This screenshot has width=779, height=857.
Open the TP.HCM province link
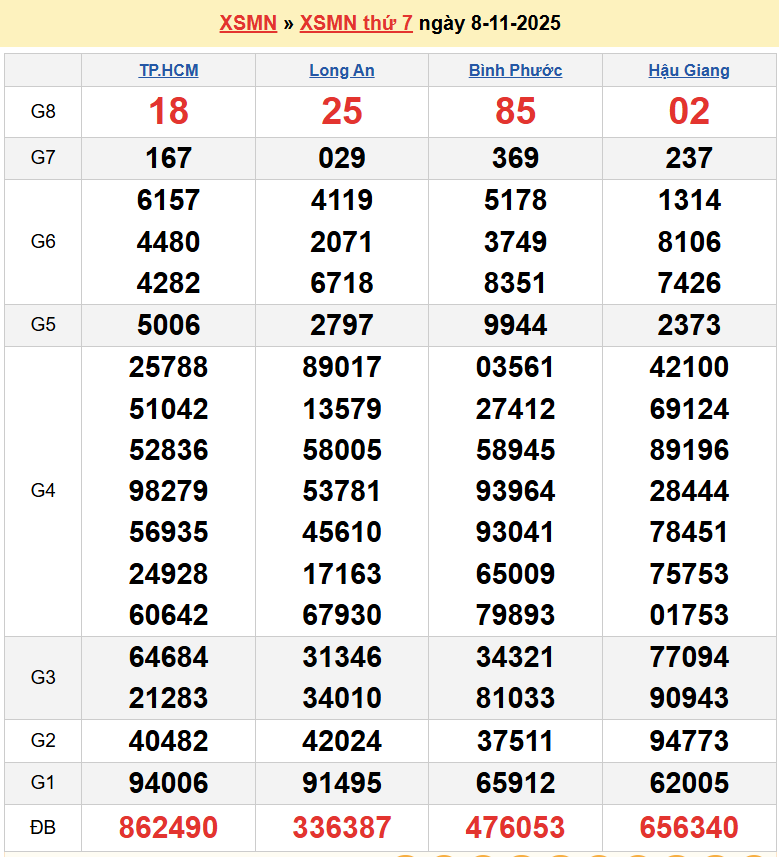pyautogui.click(x=168, y=70)
